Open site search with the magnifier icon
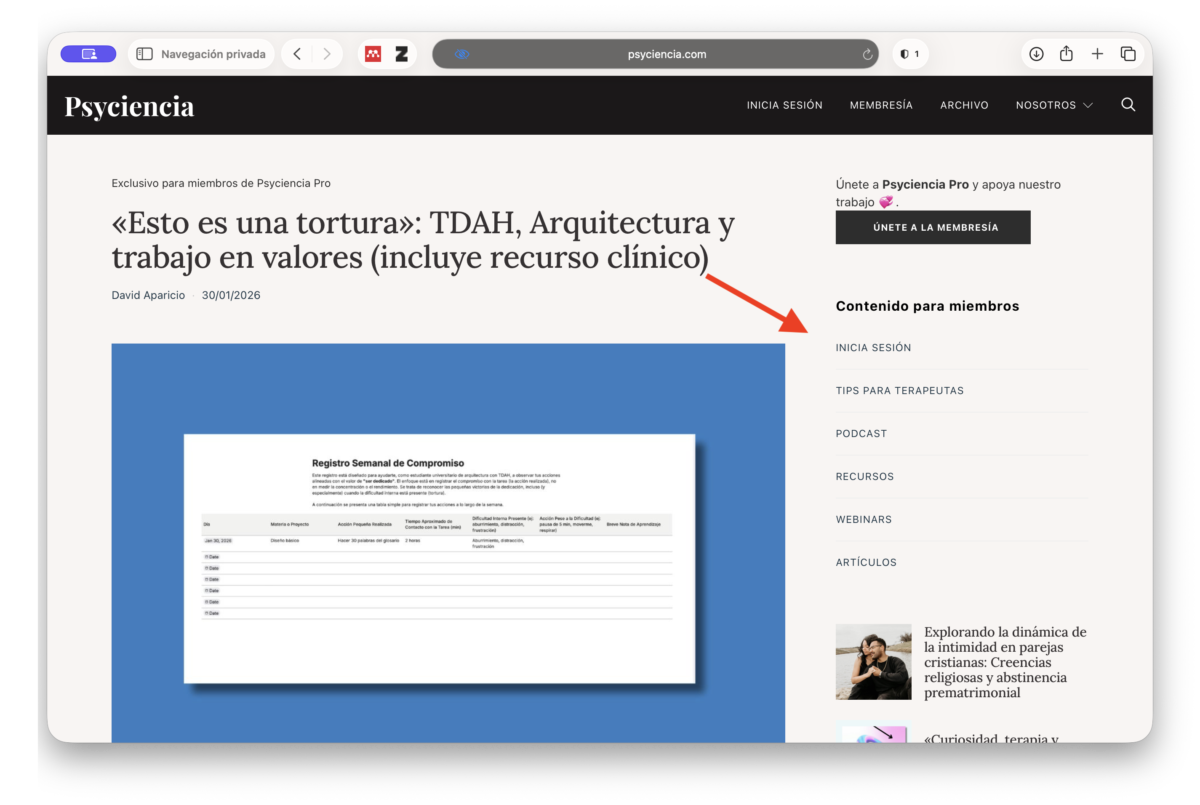 point(1128,105)
